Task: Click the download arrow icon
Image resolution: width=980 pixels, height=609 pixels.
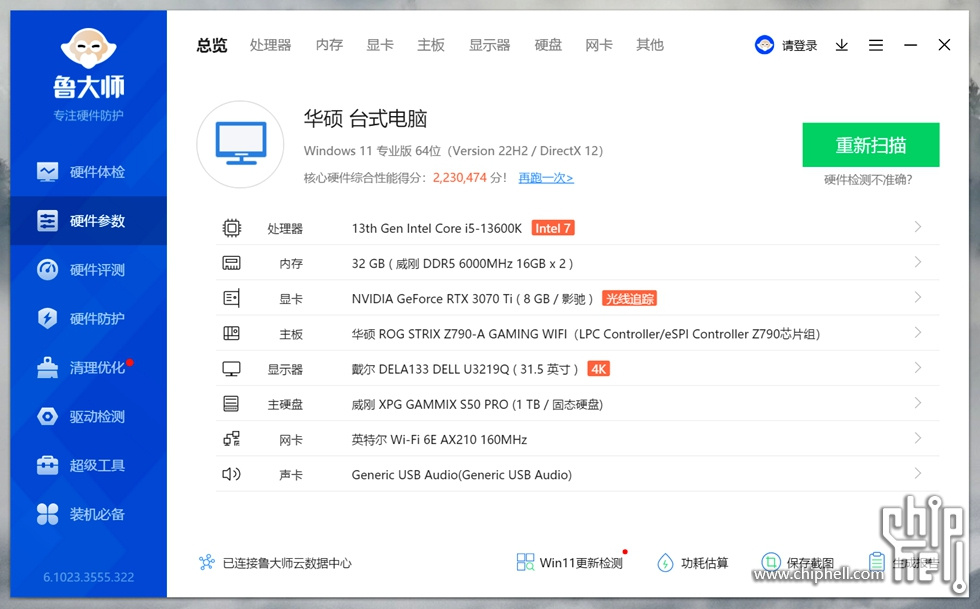Action: [842, 45]
